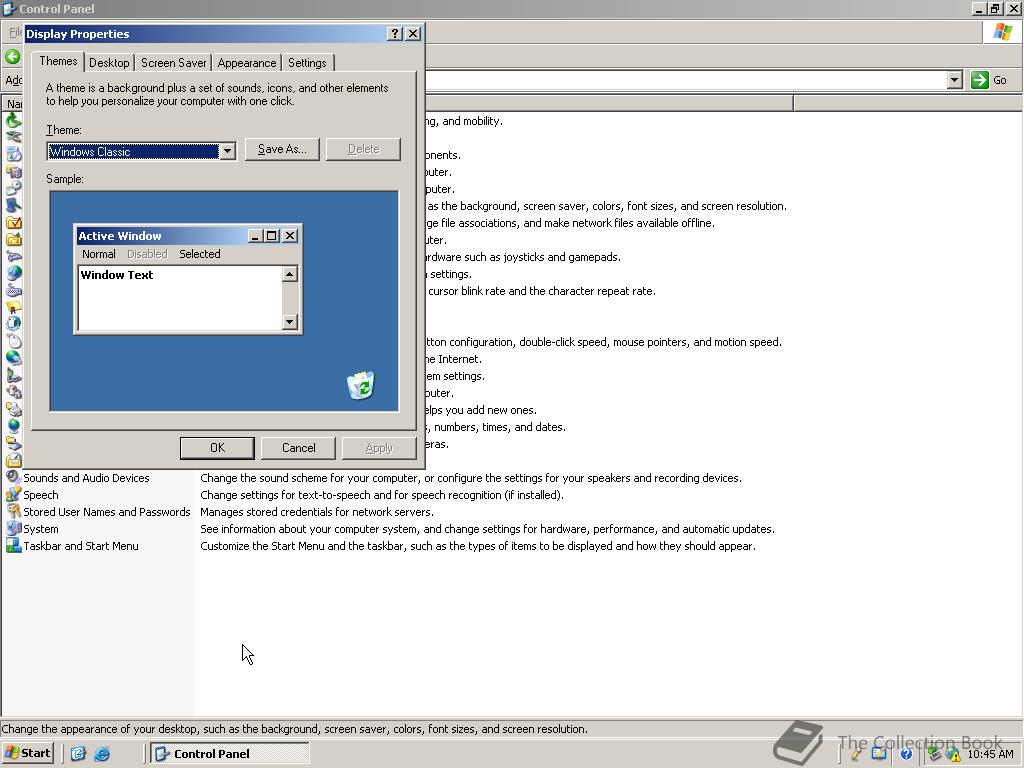The width and height of the screenshot is (1024, 768).
Task: Click the Delete theme button
Action: point(364,149)
